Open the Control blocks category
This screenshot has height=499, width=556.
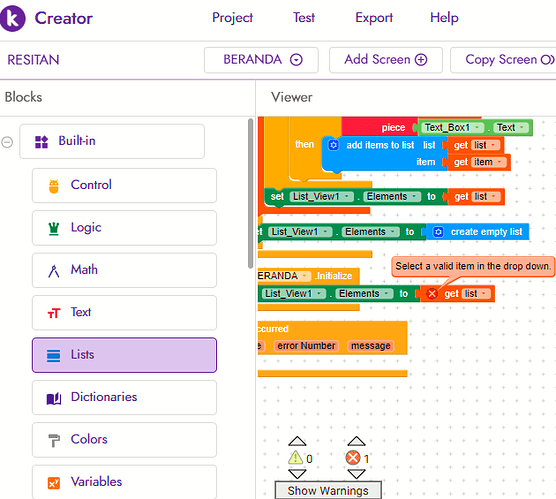(124, 185)
